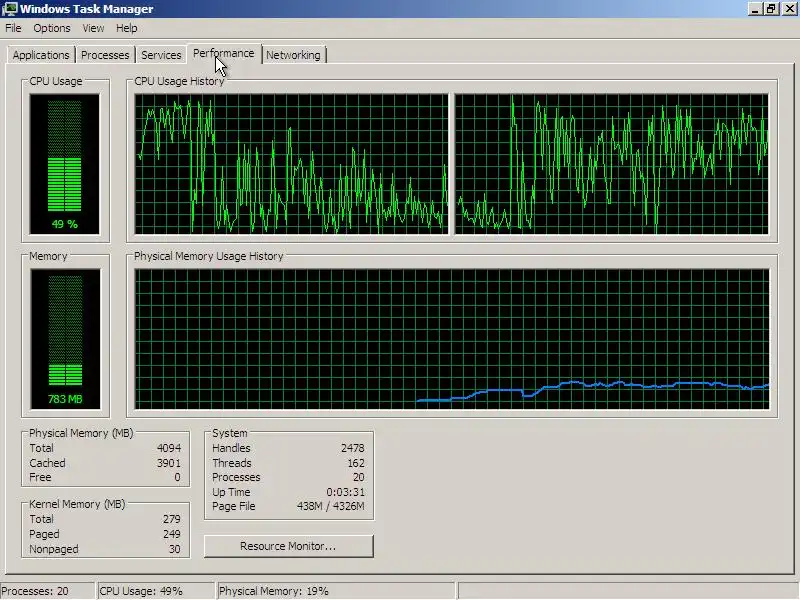Click the Threads value 162
Image resolution: width=800 pixels, height=600 pixels.
point(356,463)
